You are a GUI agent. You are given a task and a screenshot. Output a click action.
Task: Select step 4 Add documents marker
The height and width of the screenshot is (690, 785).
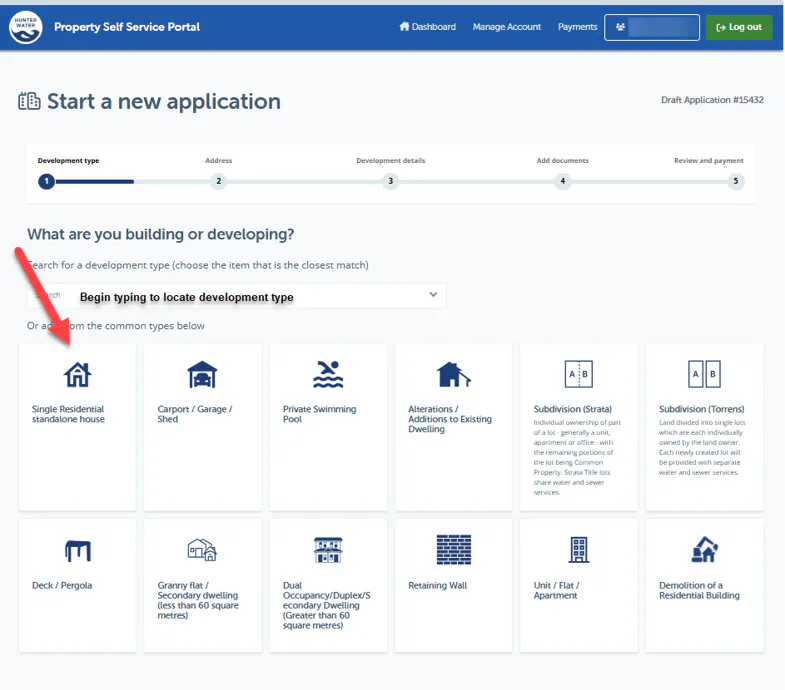click(x=563, y=181)
